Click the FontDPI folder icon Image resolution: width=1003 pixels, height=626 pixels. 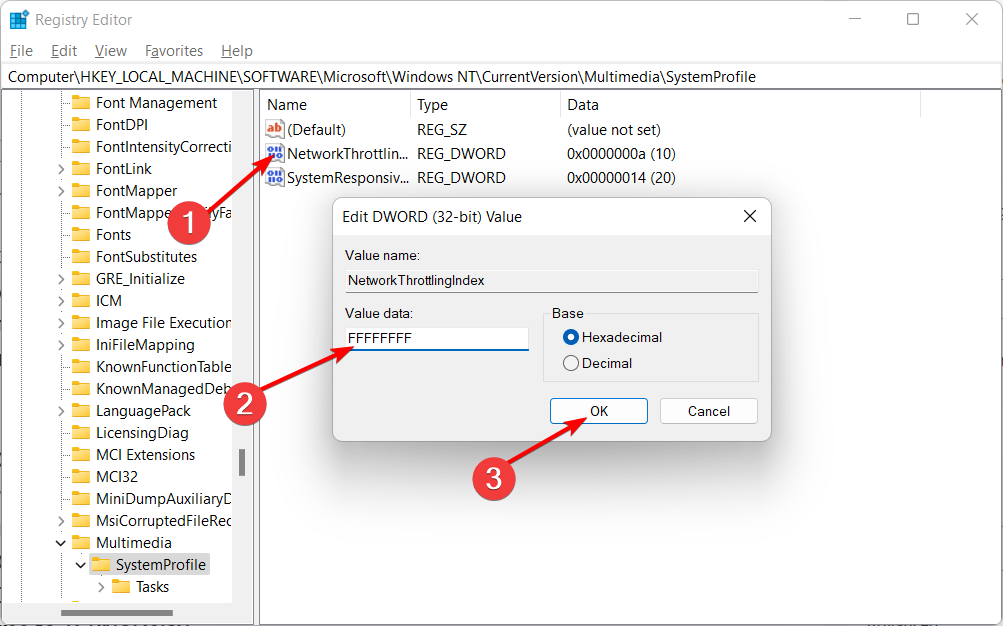point(83,124)
